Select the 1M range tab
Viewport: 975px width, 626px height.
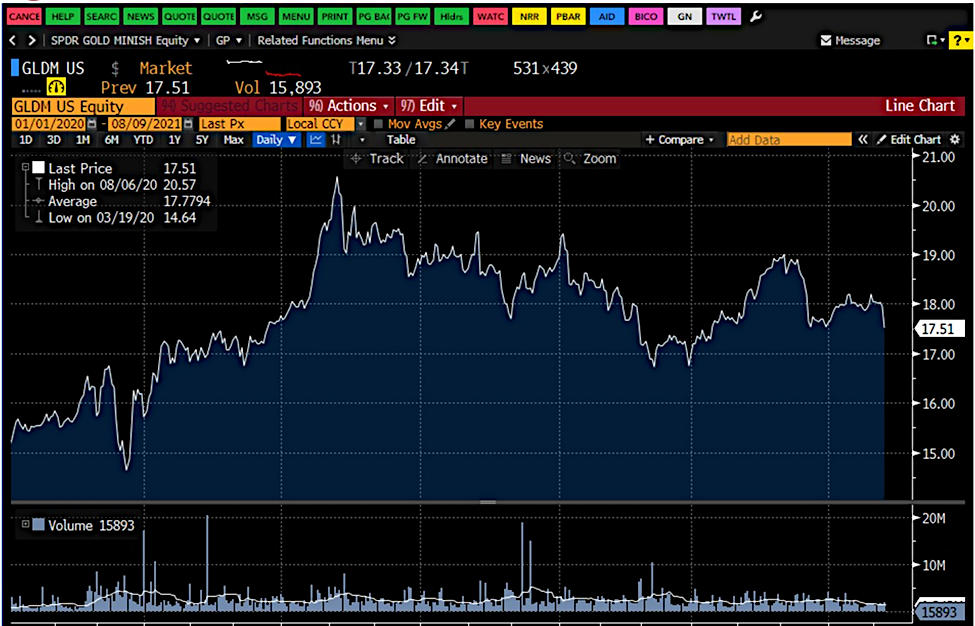(83, 140)
